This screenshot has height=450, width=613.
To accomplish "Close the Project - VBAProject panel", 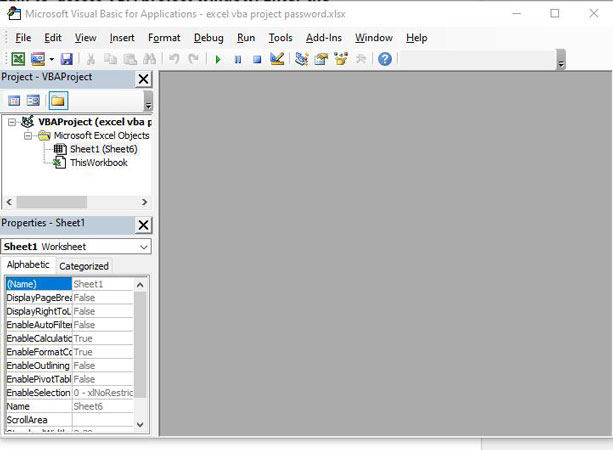I will 143,79.
